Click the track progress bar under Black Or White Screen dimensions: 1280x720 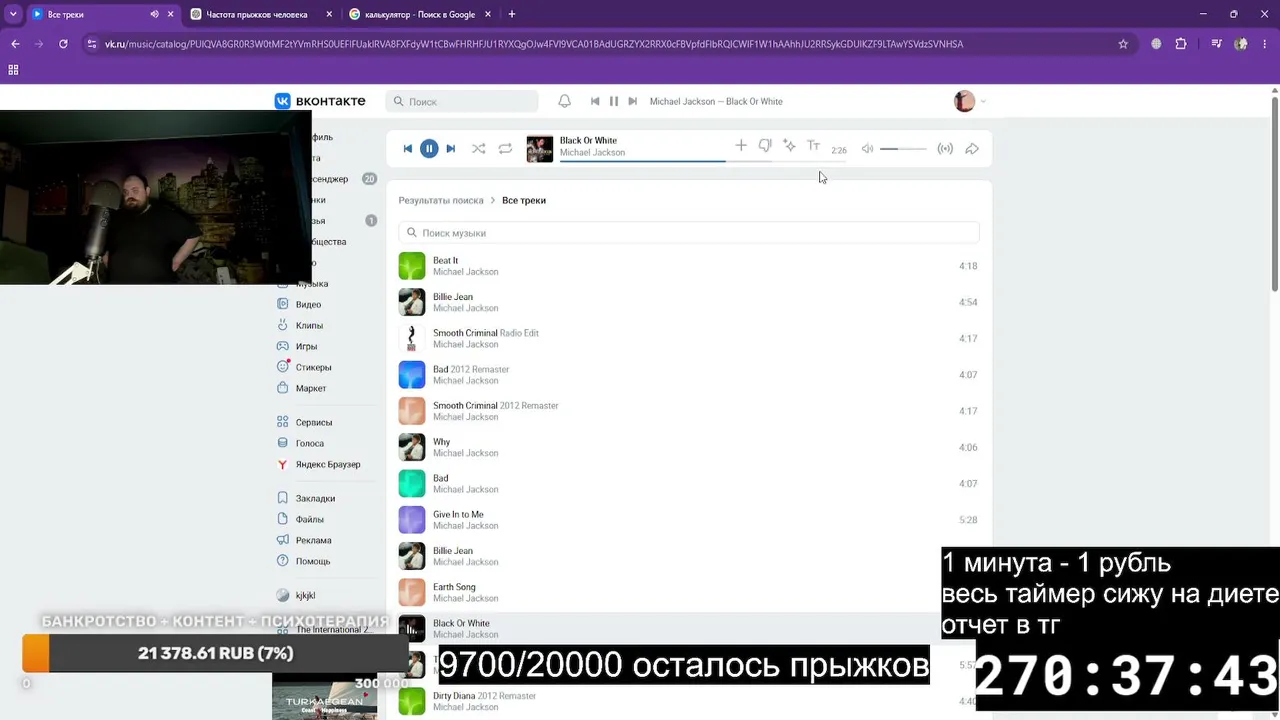(x=702, y=161)
